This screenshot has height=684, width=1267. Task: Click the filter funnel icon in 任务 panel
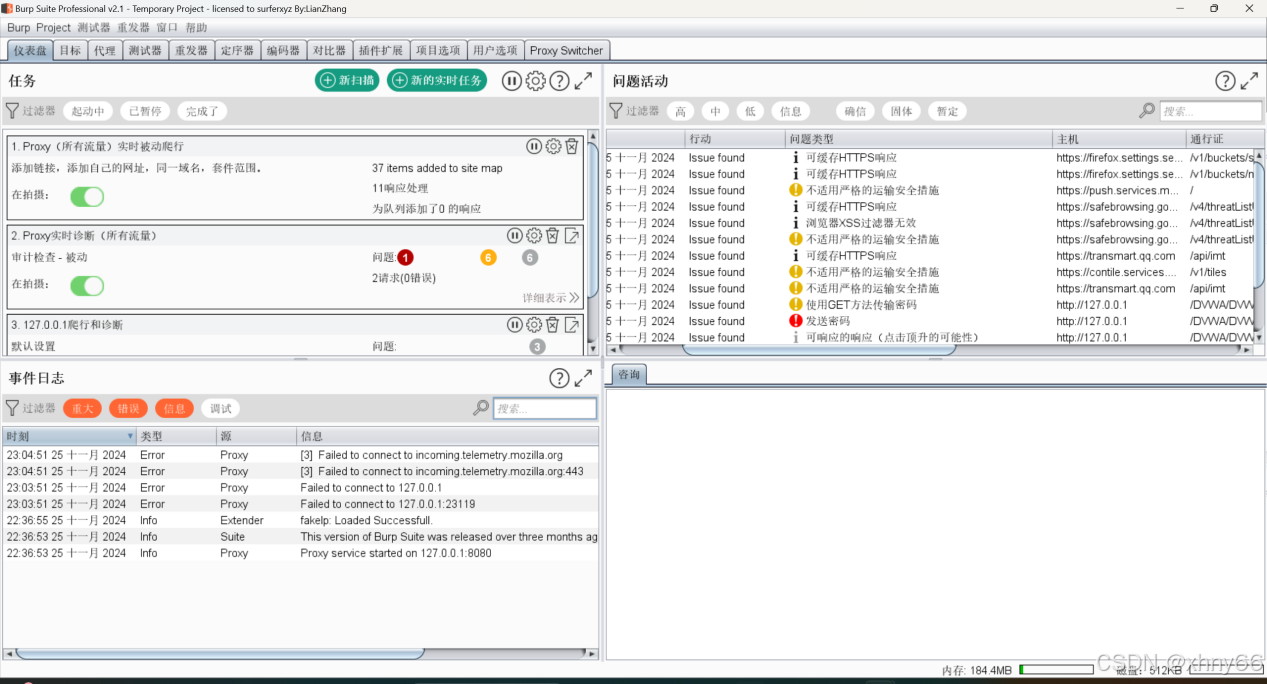point(12,111)
